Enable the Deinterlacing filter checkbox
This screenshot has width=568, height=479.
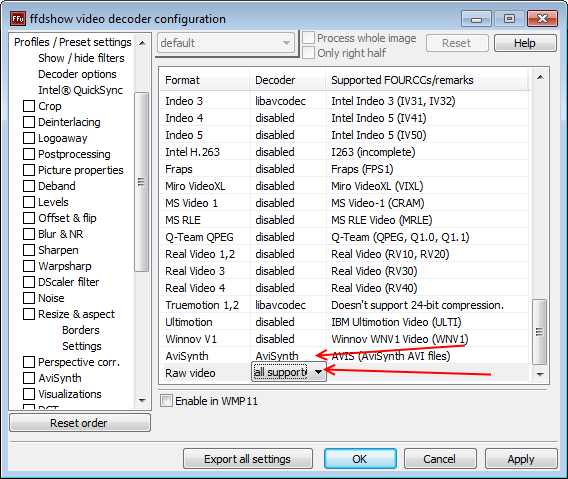[29, 122]
